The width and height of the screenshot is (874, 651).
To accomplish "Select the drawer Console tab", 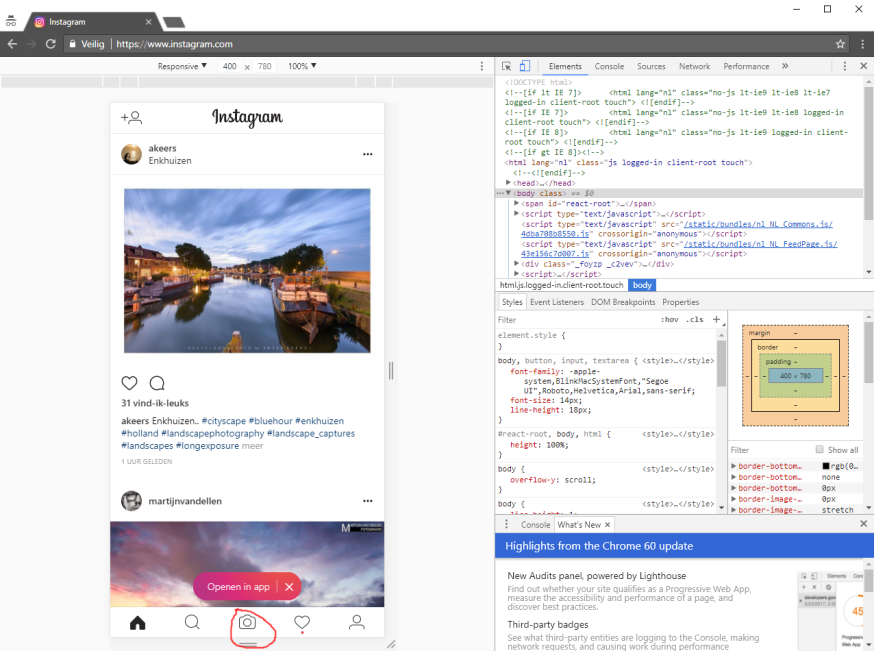I will pyautogui.click(x=535, y=524).
